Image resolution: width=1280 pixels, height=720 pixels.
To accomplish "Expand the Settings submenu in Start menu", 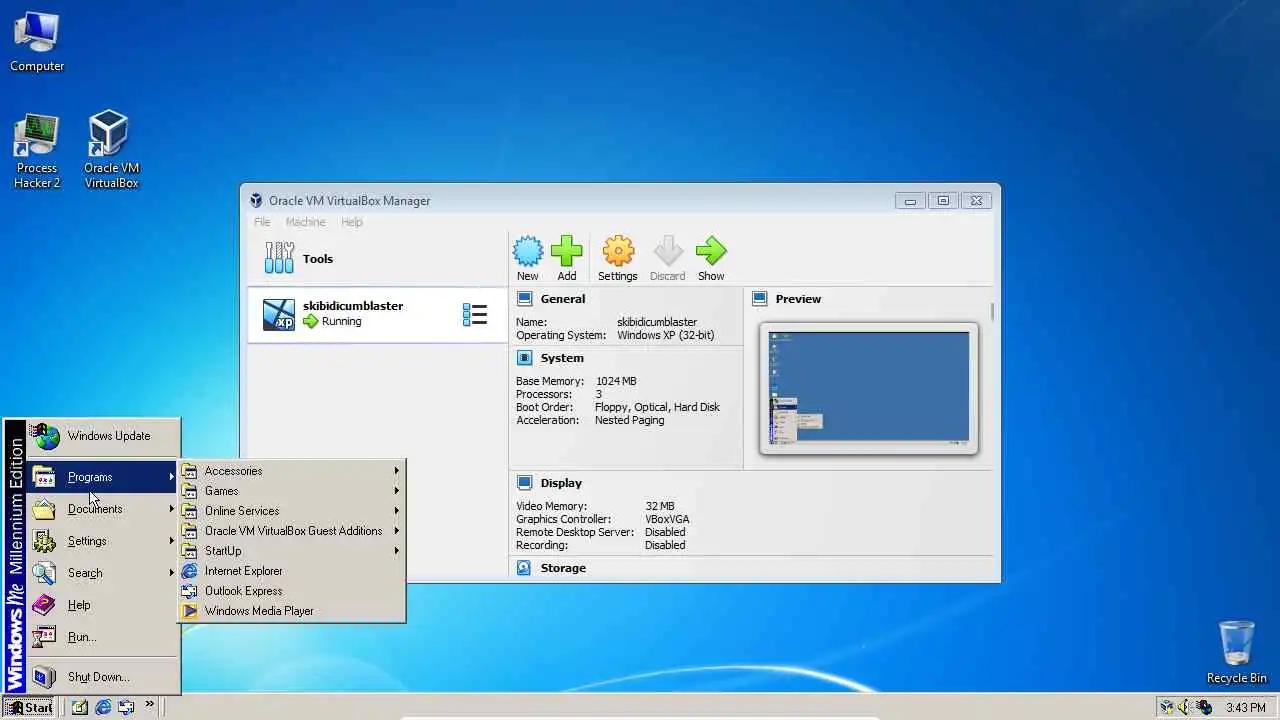I will 104,541.
